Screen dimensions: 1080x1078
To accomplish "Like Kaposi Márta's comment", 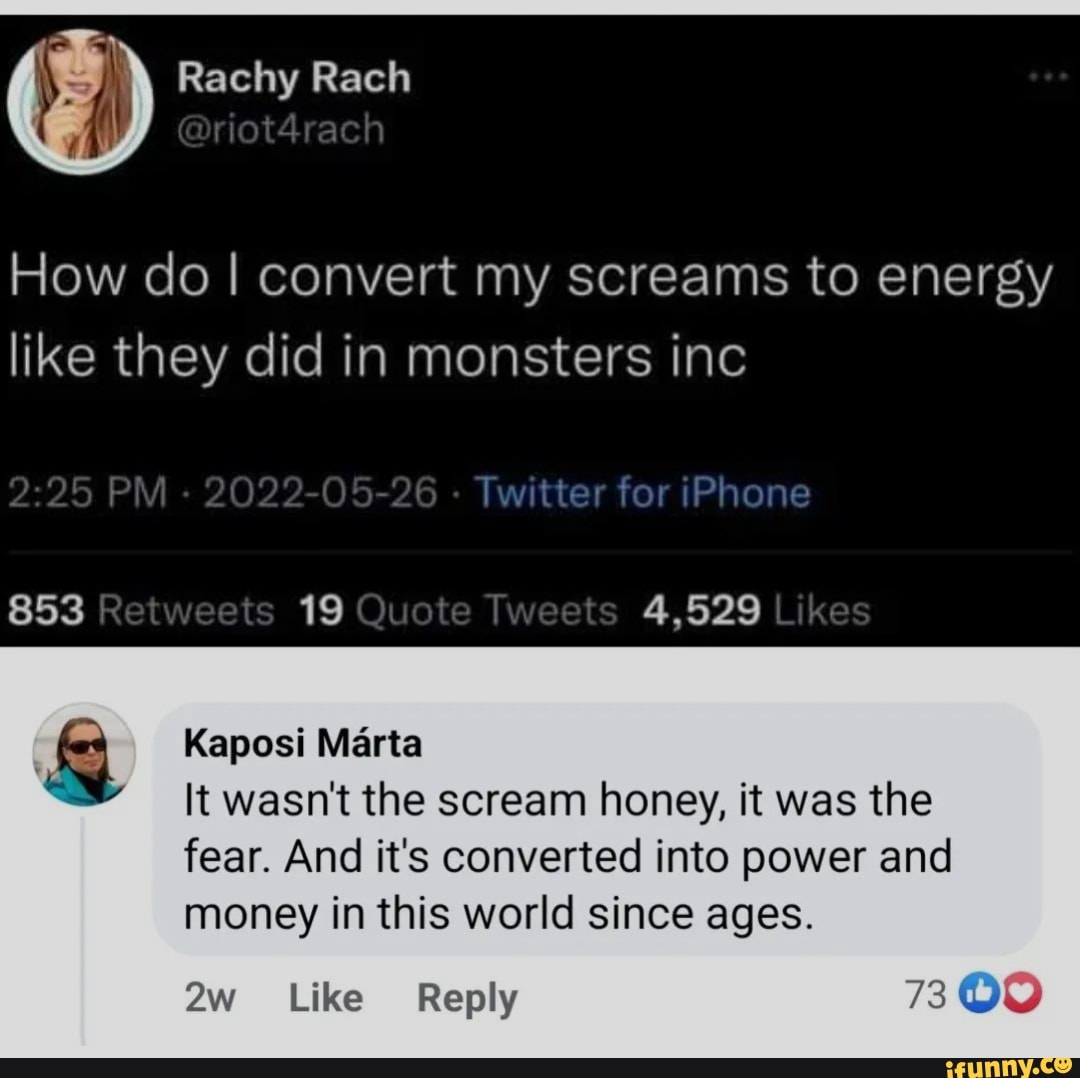I will 324,996.
